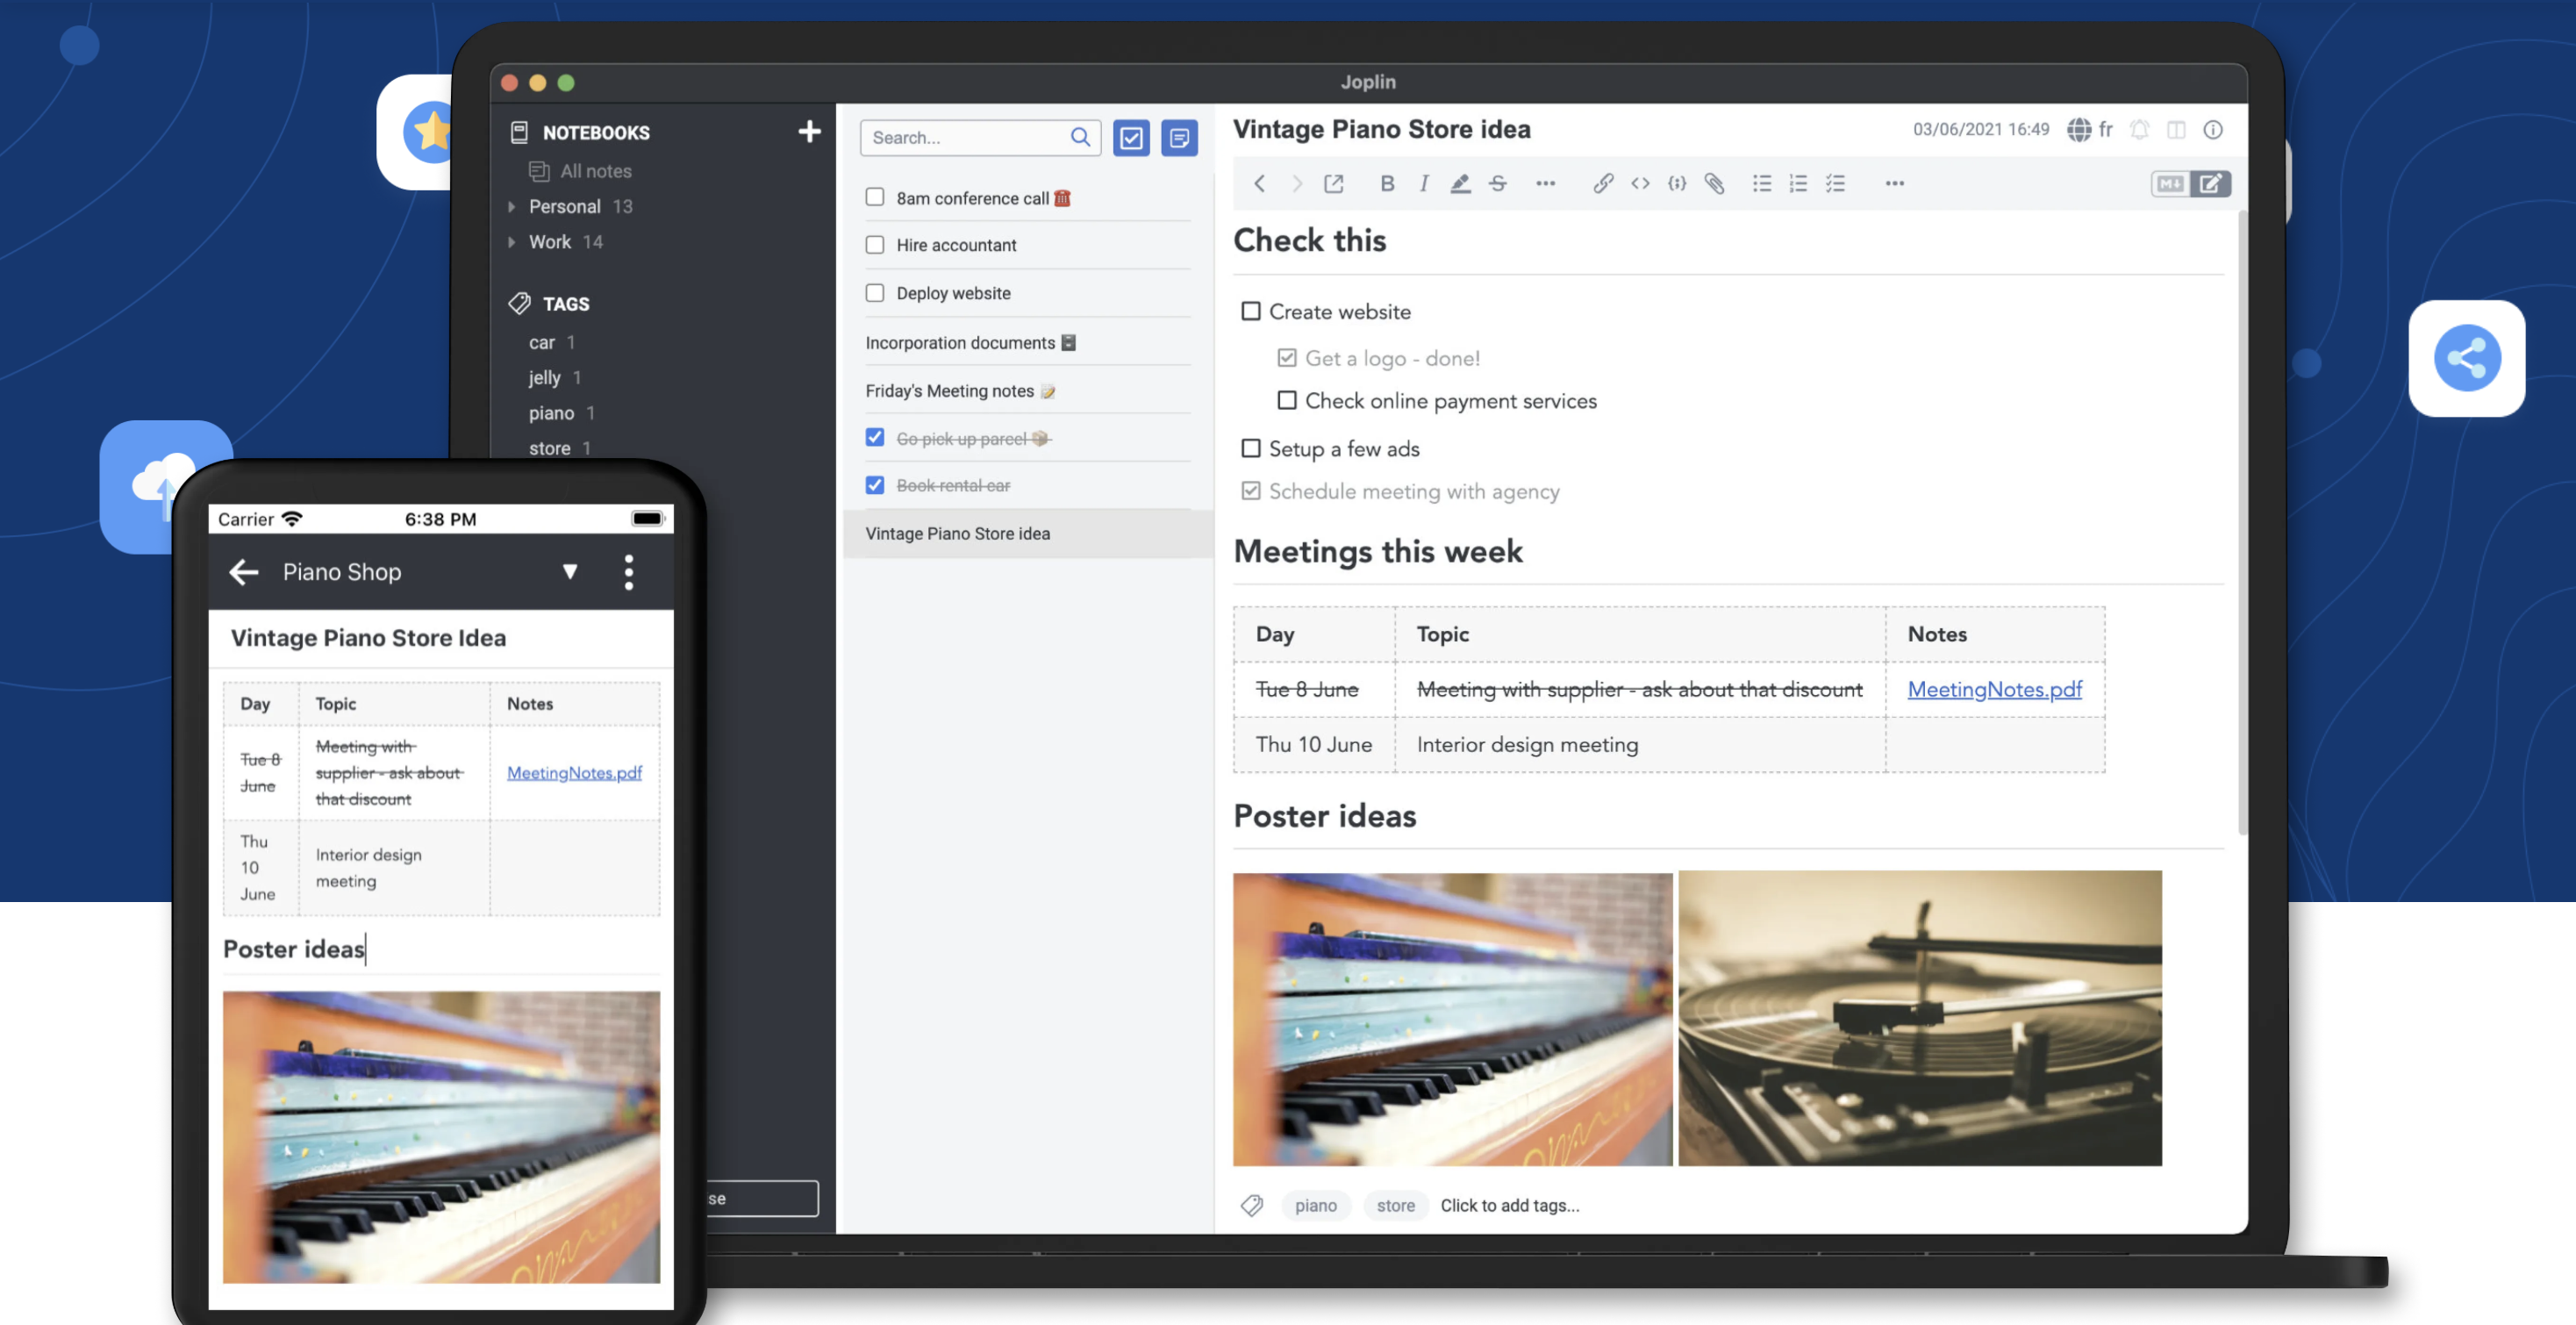Screen dimensions: 2576x1325
Task: Click the Italic formatting icon
Action: pyautogui.click(x=1423, y=183)
